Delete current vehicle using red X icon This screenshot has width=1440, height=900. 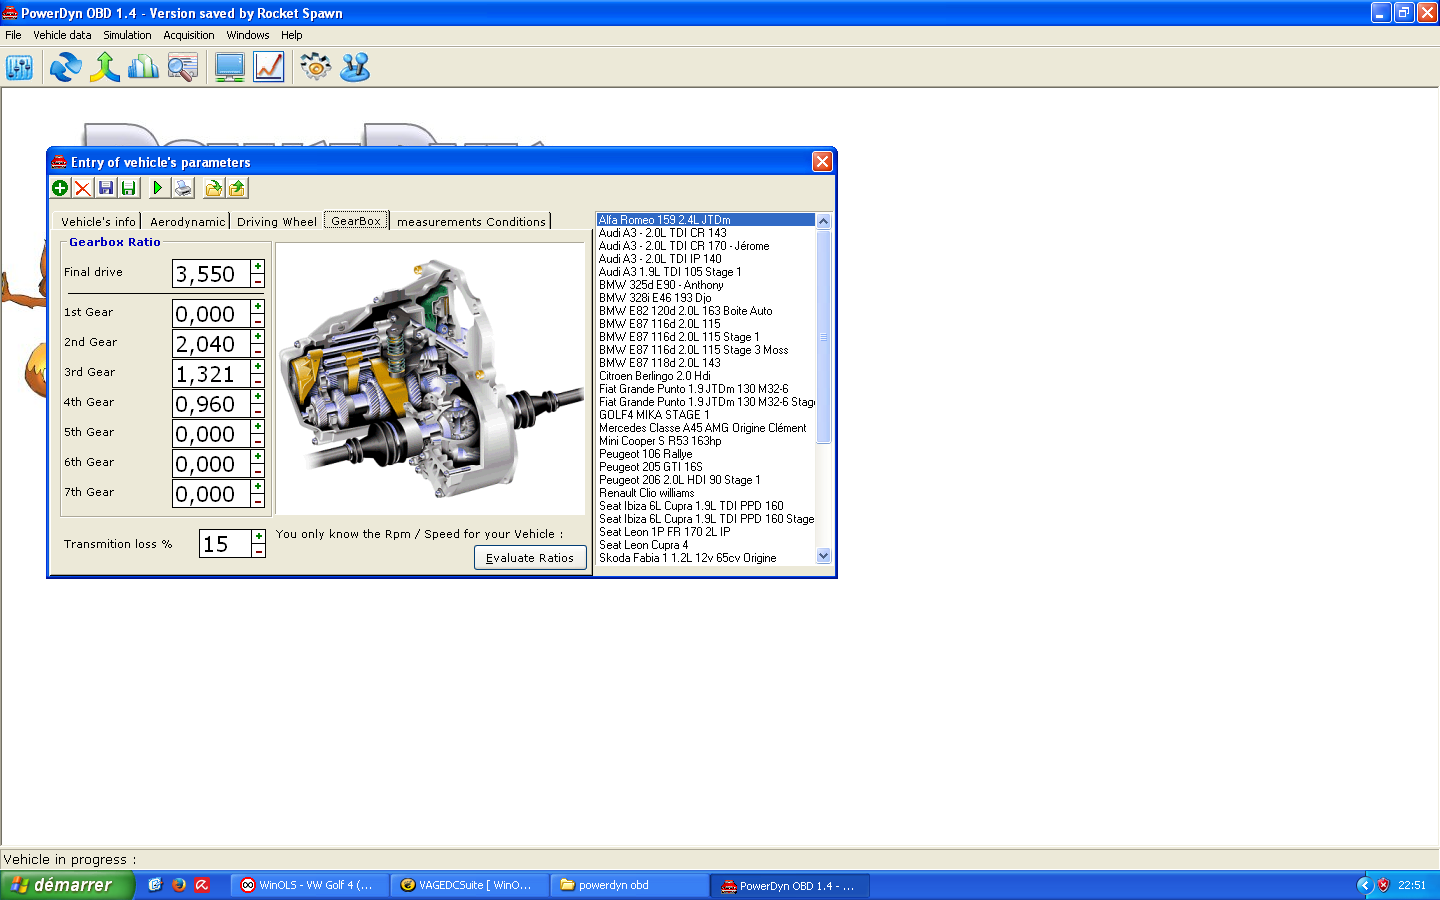[x=83, y=188]
